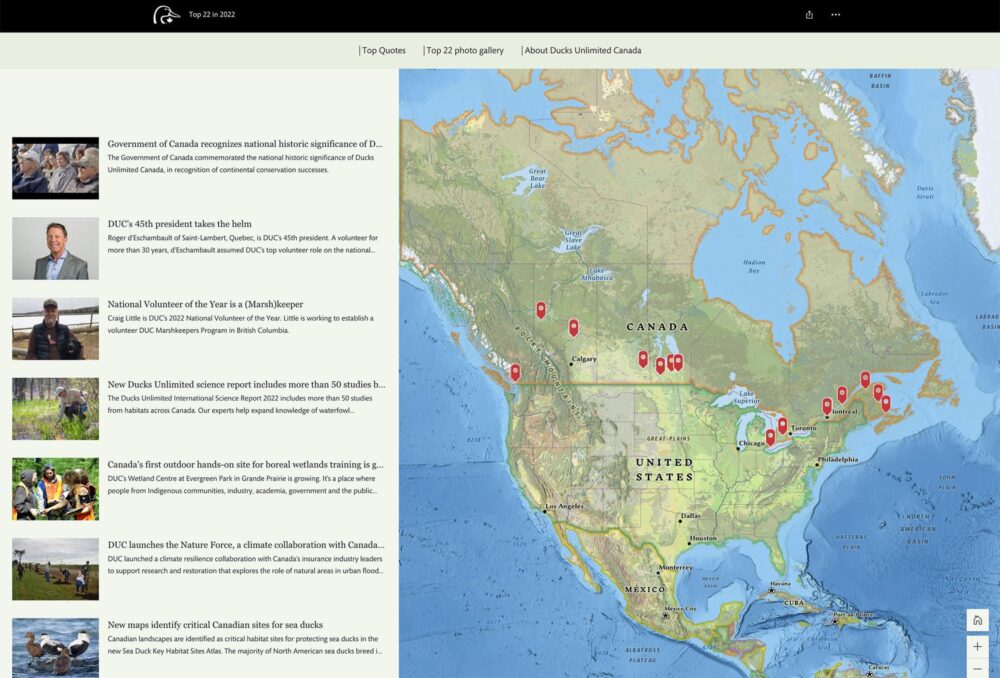Open "DUC's 45th president takes the helm" story
The image size is (1000, 678).
coord(180,224)
